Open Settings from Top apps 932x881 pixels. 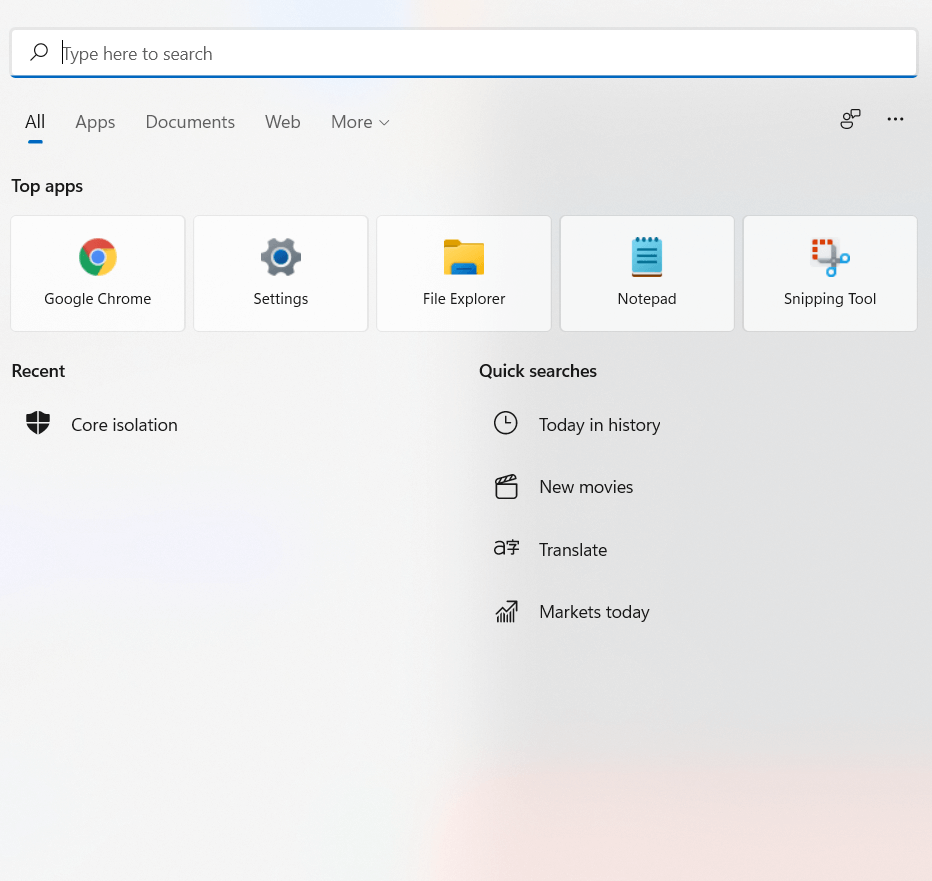coord(280,273)
